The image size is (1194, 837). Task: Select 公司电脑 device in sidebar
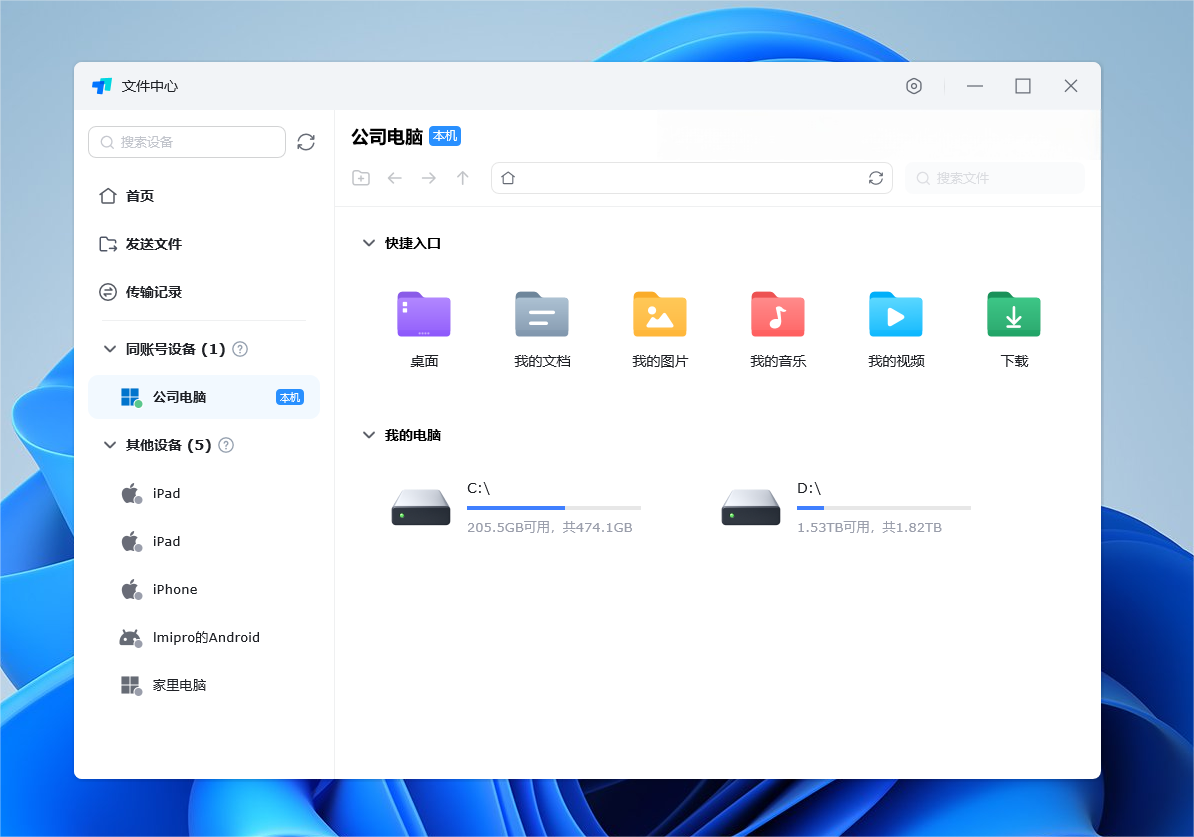[x=204, y=398]
